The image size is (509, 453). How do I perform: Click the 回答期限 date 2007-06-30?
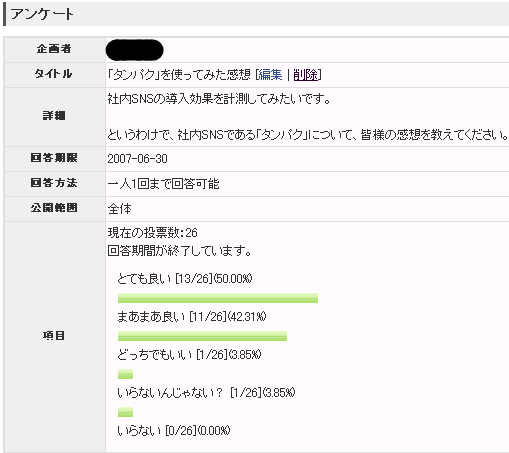point(137,159)
